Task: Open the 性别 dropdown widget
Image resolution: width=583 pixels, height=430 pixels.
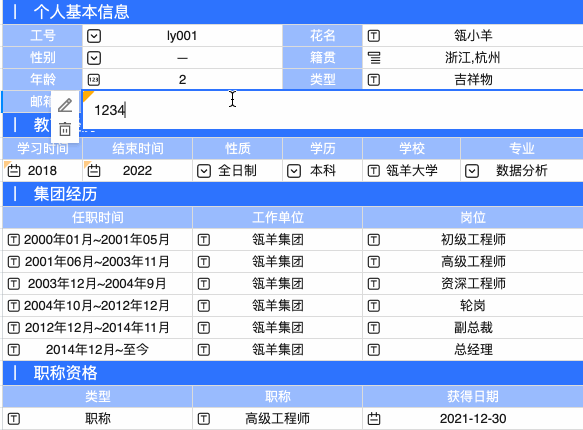Action: (x=94, y=58)
